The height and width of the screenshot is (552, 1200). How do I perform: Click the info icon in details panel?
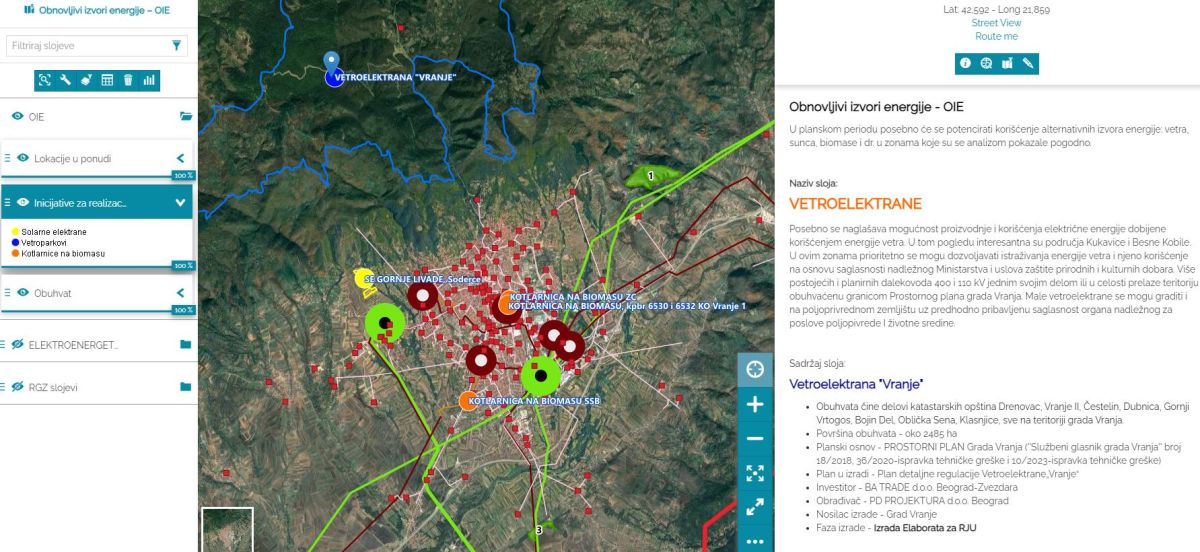(965, 63)
